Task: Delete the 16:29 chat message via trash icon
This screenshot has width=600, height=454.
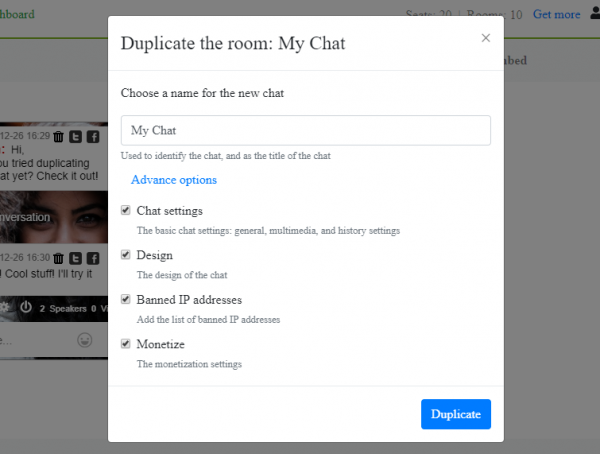Action: tap(59, 137)
